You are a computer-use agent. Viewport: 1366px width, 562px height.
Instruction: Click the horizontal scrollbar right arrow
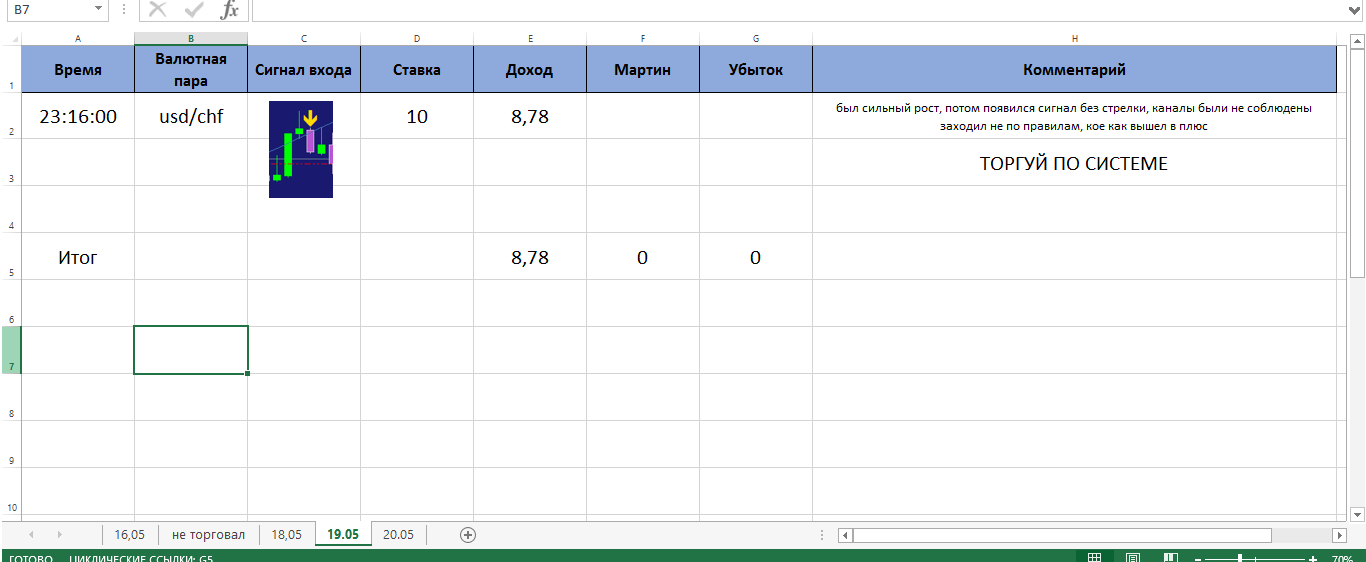1340,535
